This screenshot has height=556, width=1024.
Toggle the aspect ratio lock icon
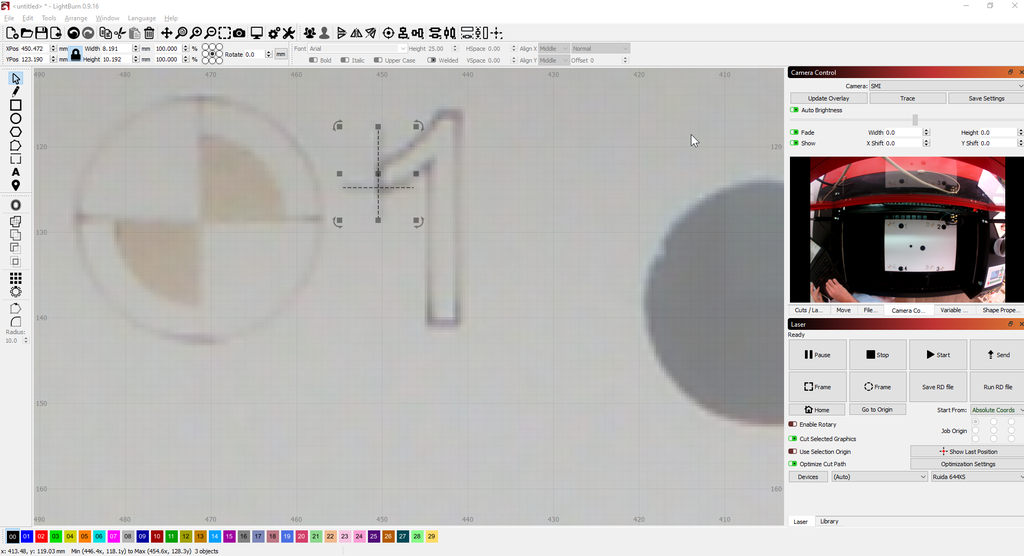point(75,54)
